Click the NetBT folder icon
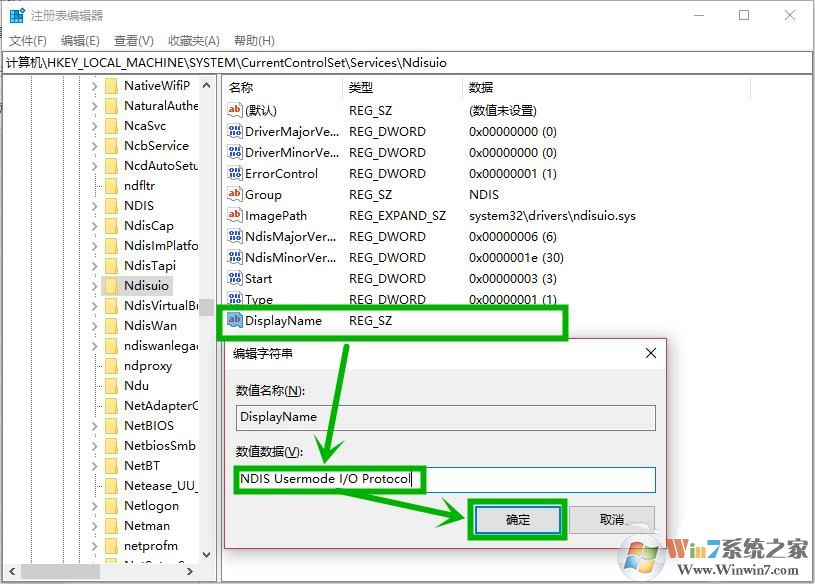The height and width of the screenshot is (584, 815). (x=112, y=466)
